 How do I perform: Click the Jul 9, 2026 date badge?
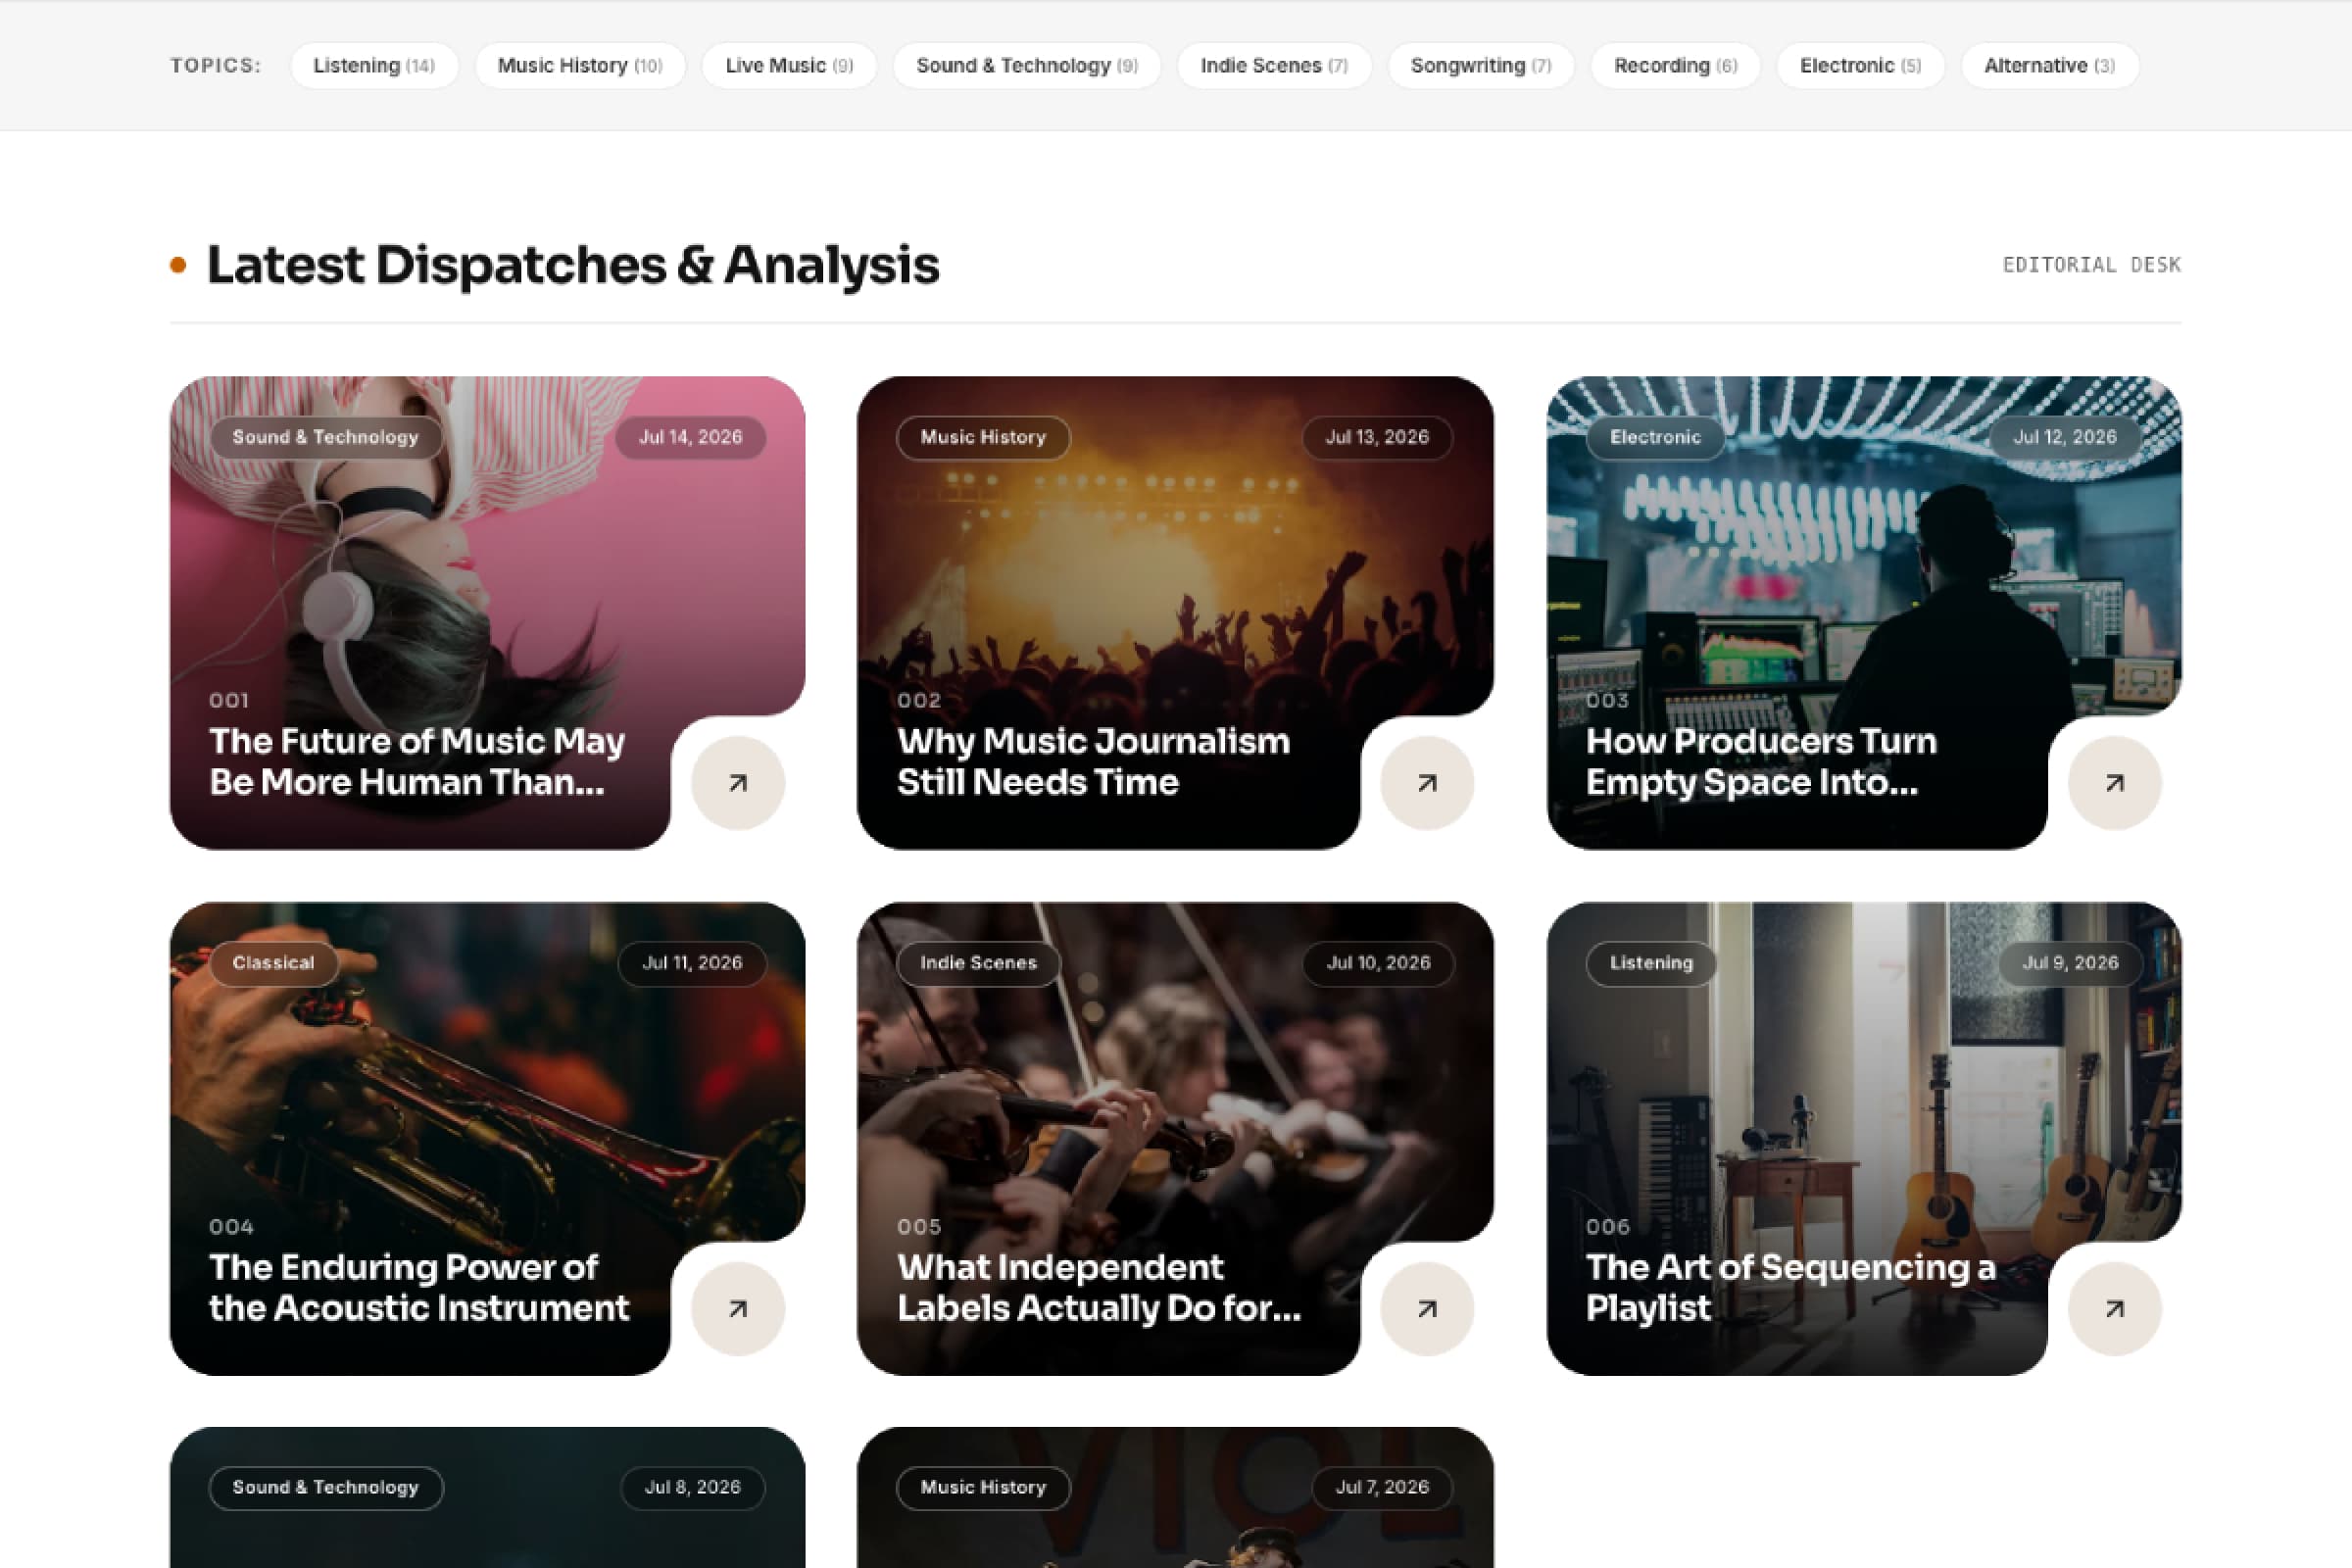point(2070,963)
